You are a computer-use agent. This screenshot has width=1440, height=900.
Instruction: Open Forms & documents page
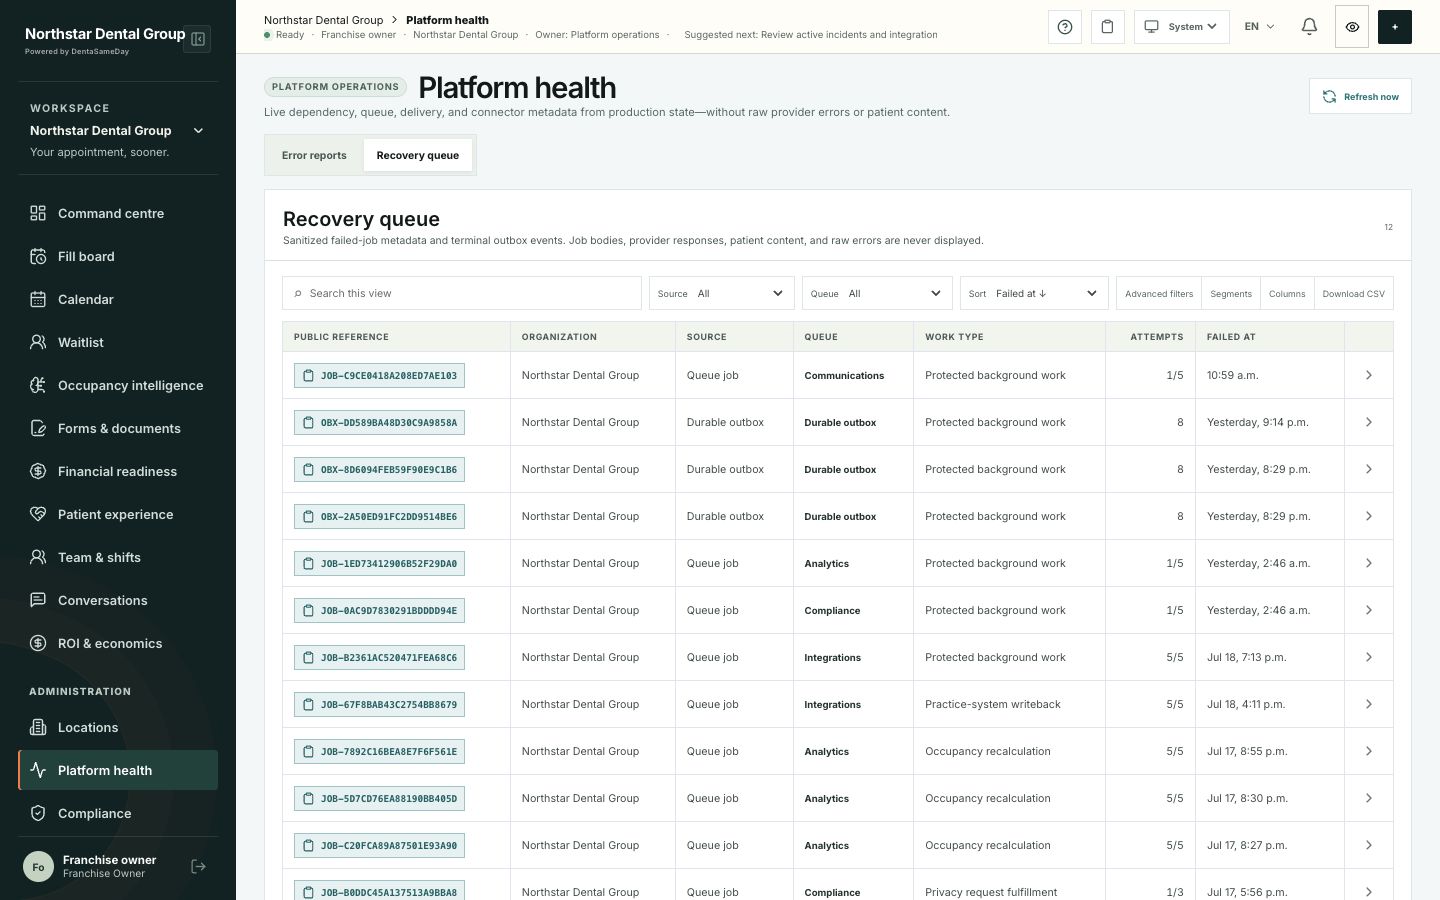118,428
